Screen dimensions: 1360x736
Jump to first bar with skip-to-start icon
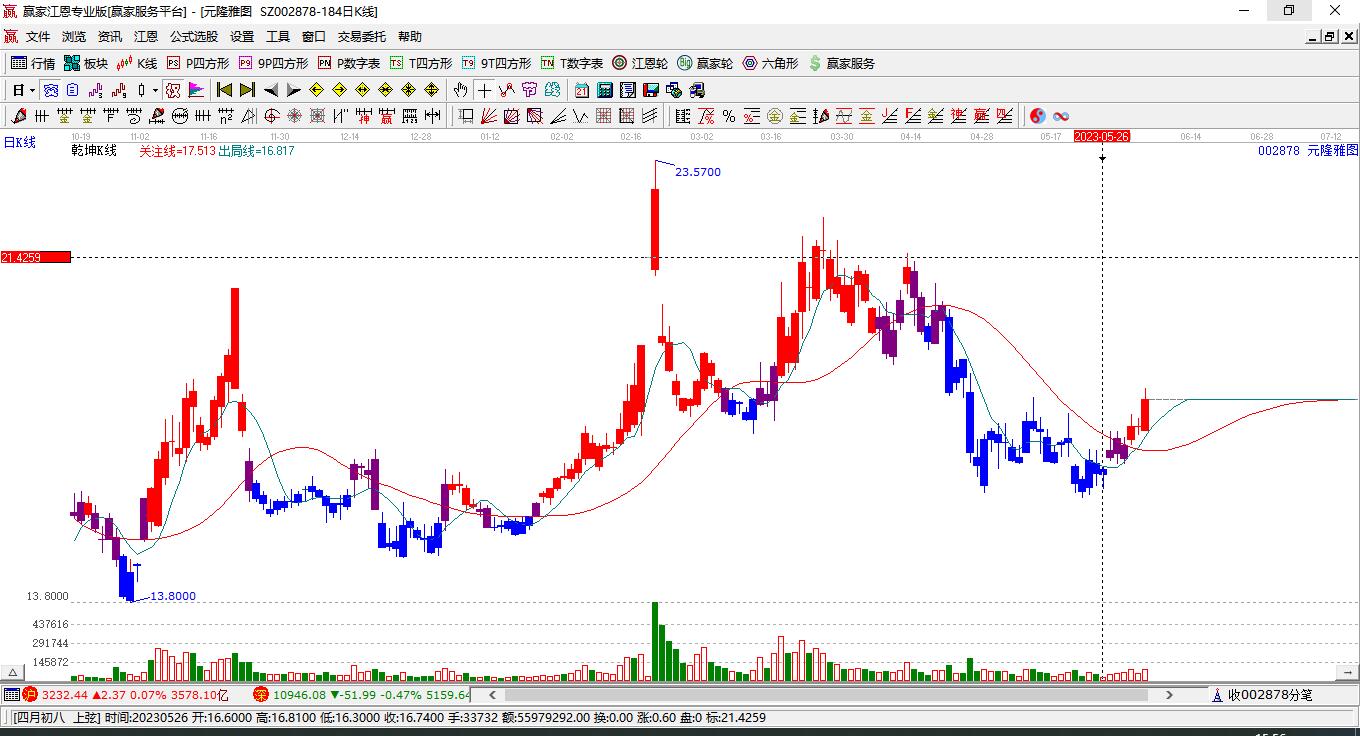pyautogui.click(x=225, y=90)
